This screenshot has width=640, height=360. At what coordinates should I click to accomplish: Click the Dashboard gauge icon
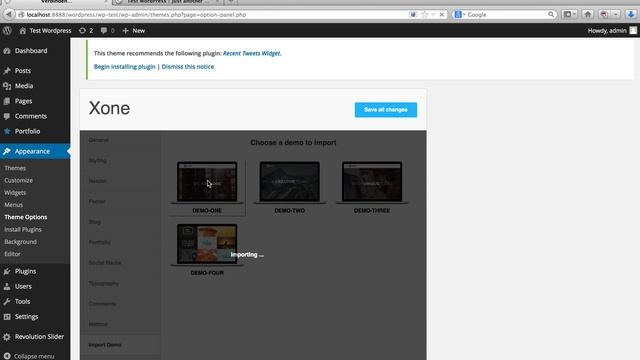7,51
